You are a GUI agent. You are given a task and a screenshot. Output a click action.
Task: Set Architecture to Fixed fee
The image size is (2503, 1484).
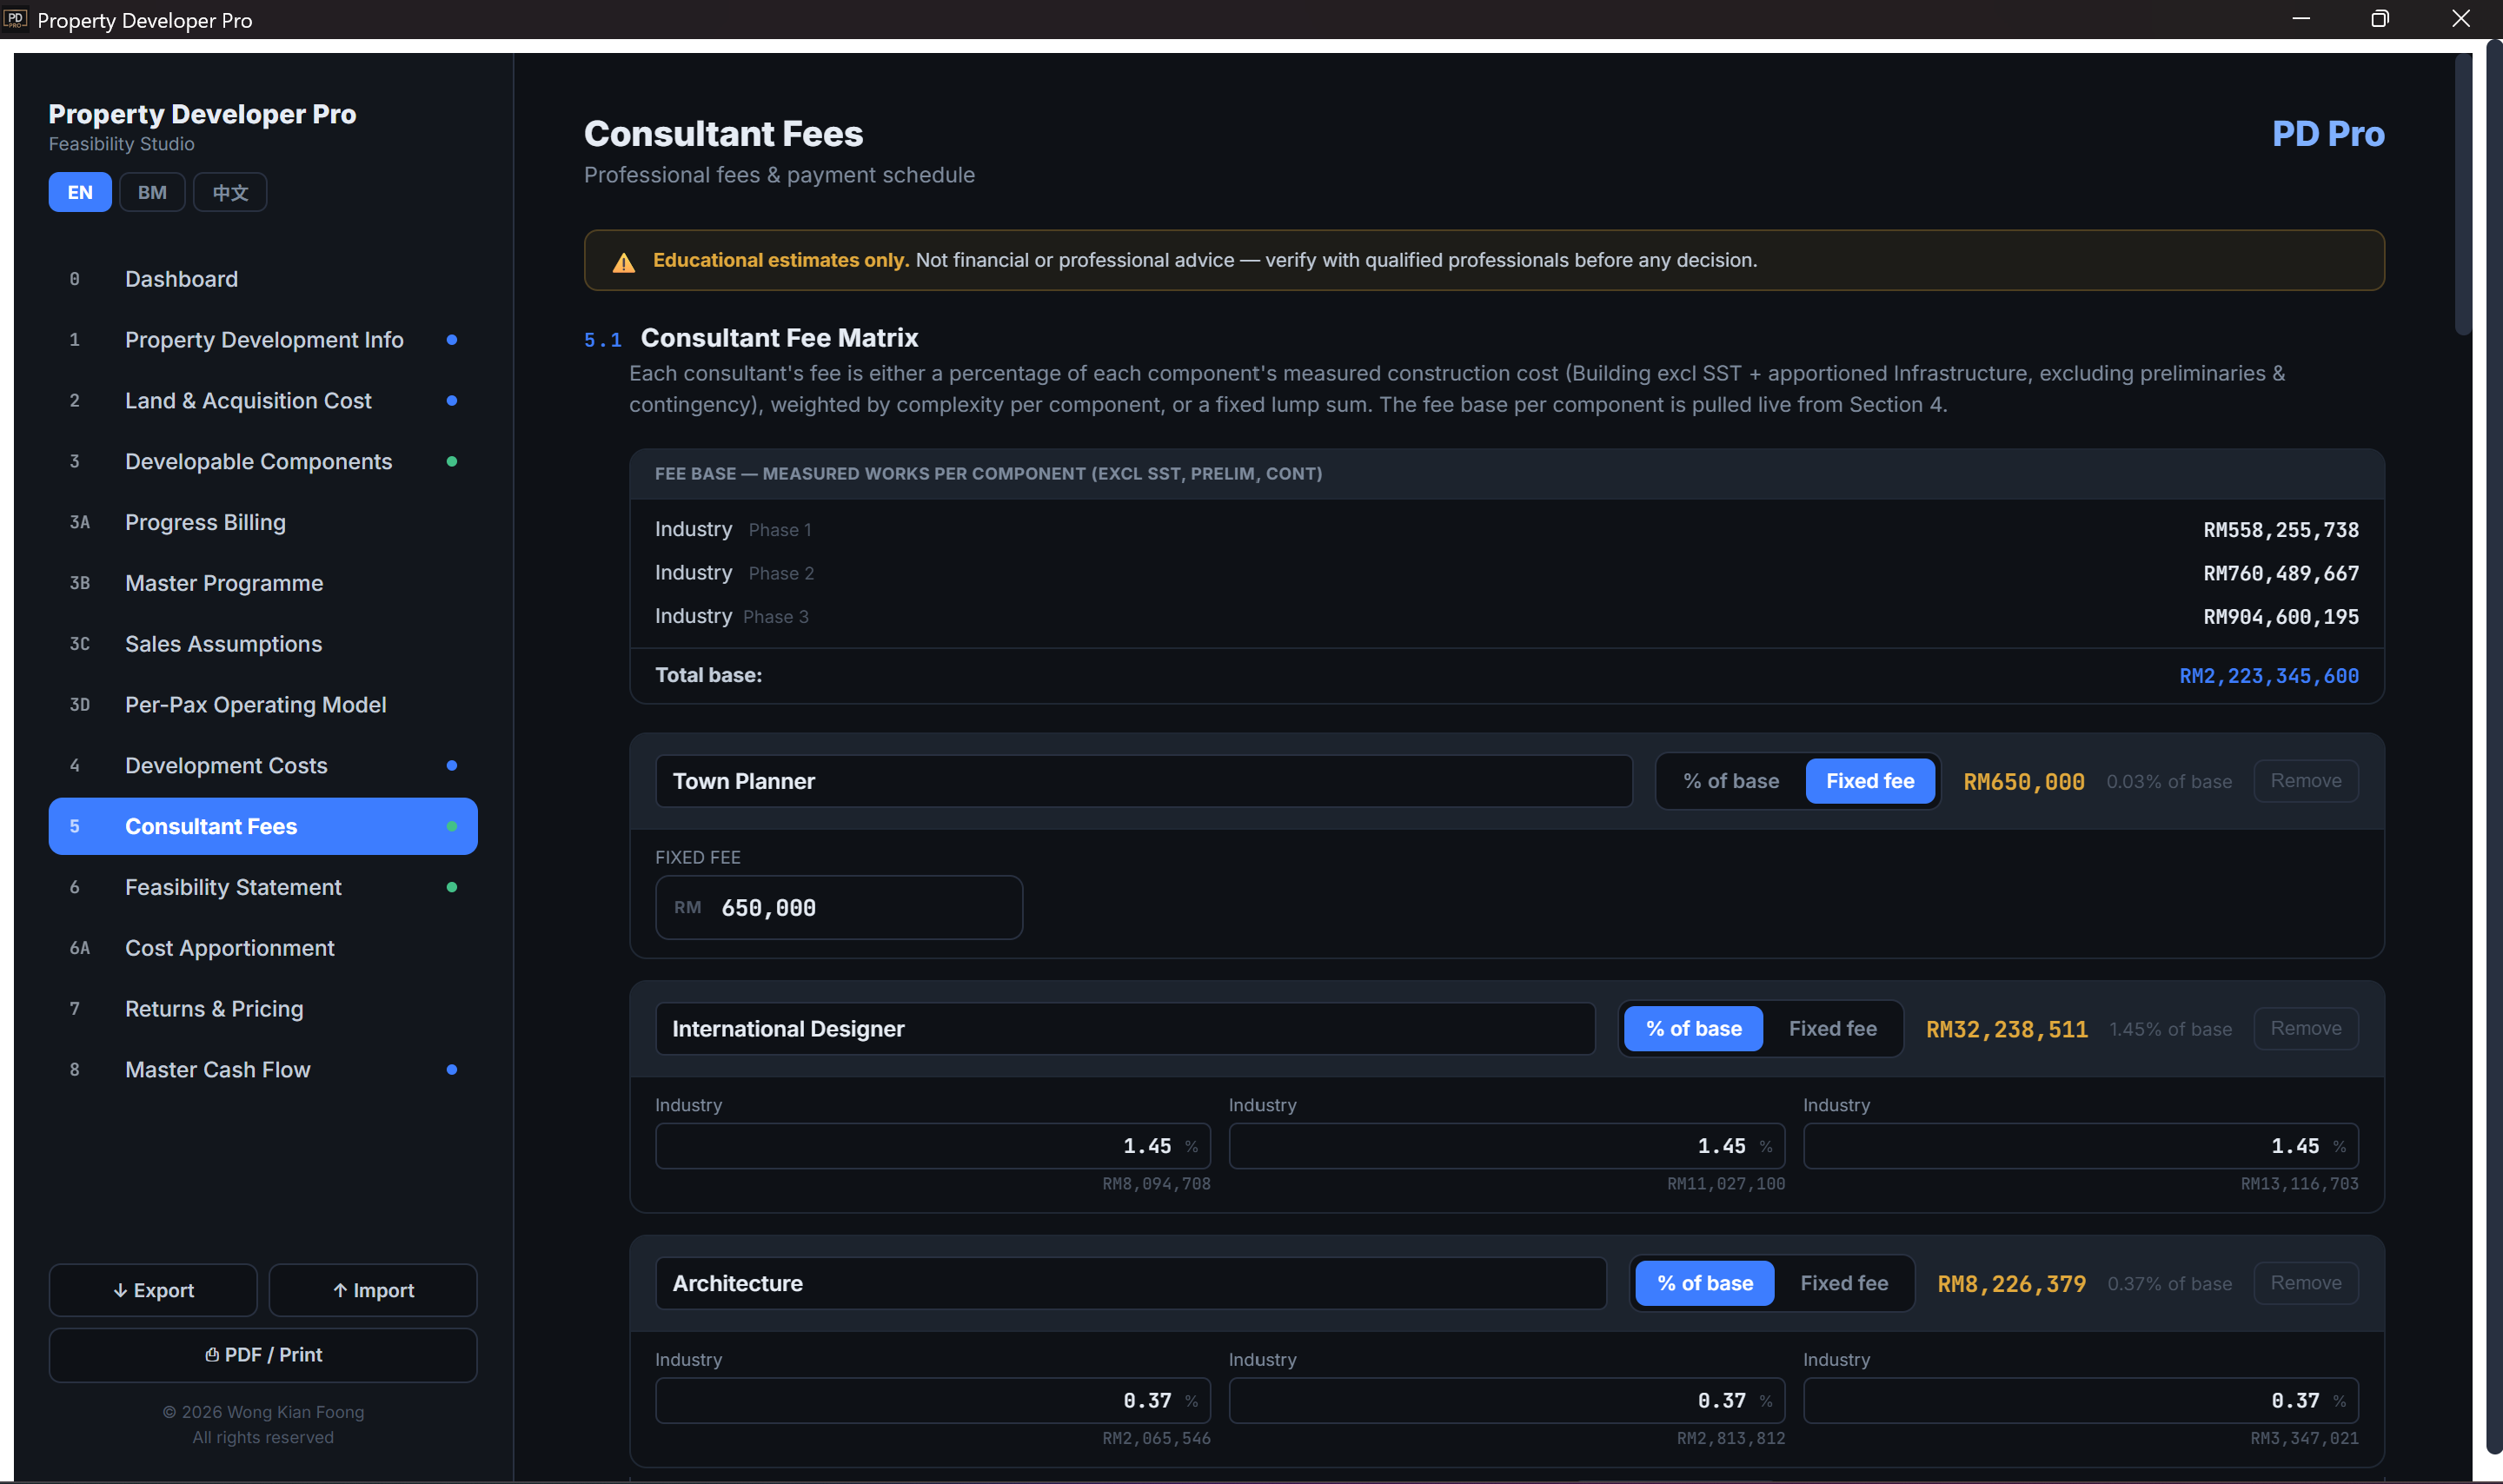pyautogui.click(x=1844, y=1284)
